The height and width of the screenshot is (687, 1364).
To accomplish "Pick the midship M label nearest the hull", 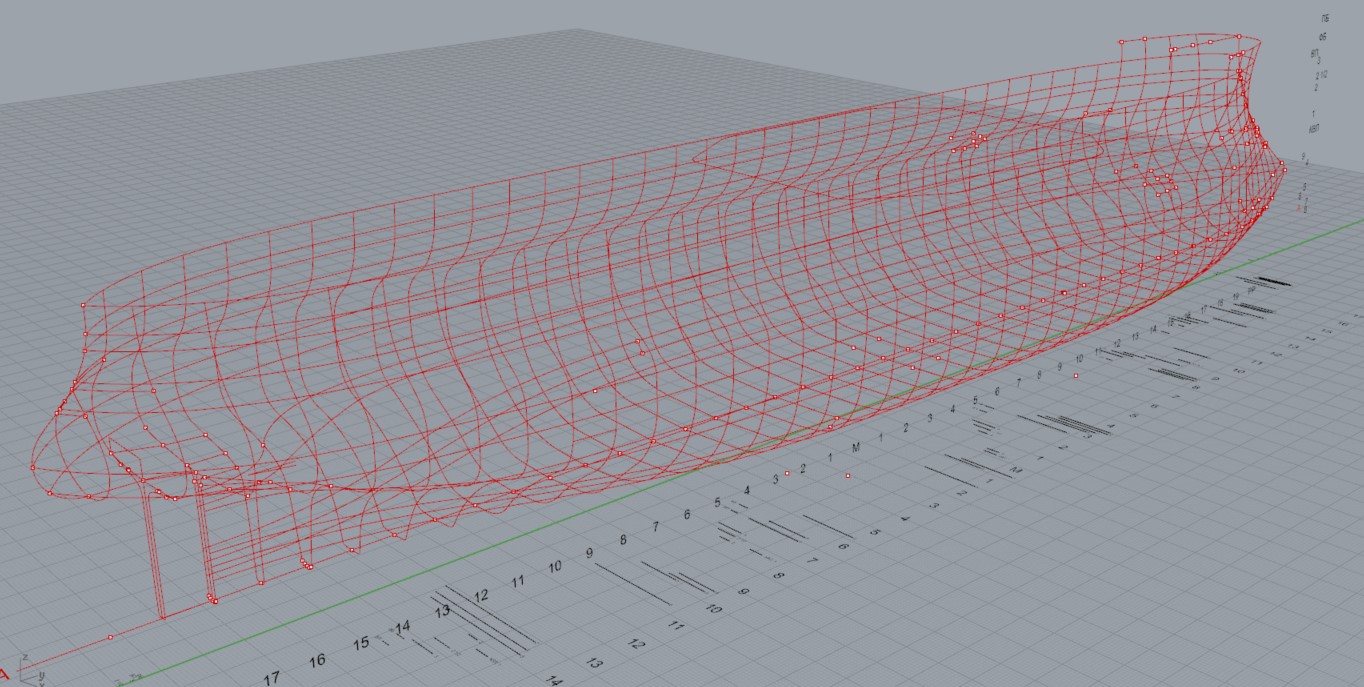I will [x=856, y=448].
